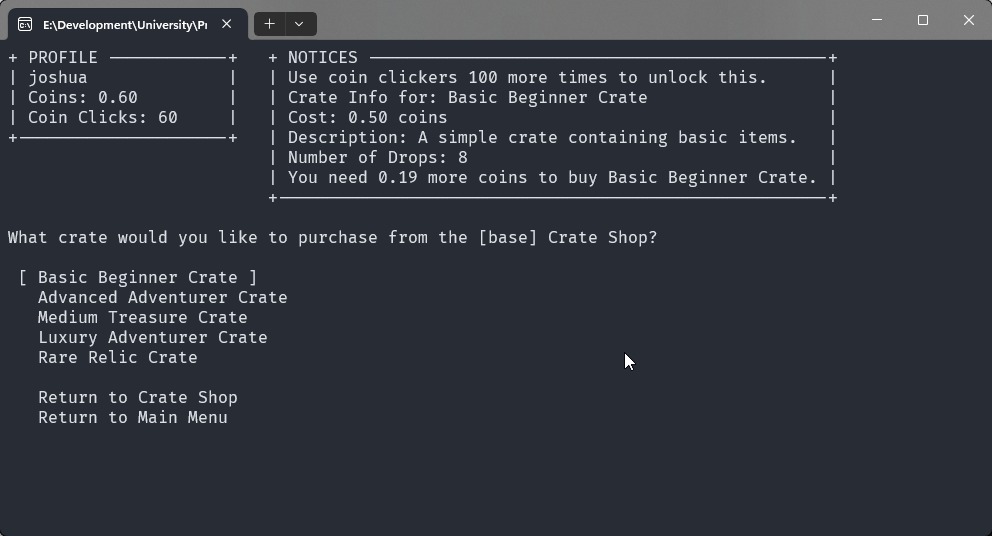This screenshot has width=992, height=536.
Task: Maximize the terminal window
Action: [x=923, y=20]
